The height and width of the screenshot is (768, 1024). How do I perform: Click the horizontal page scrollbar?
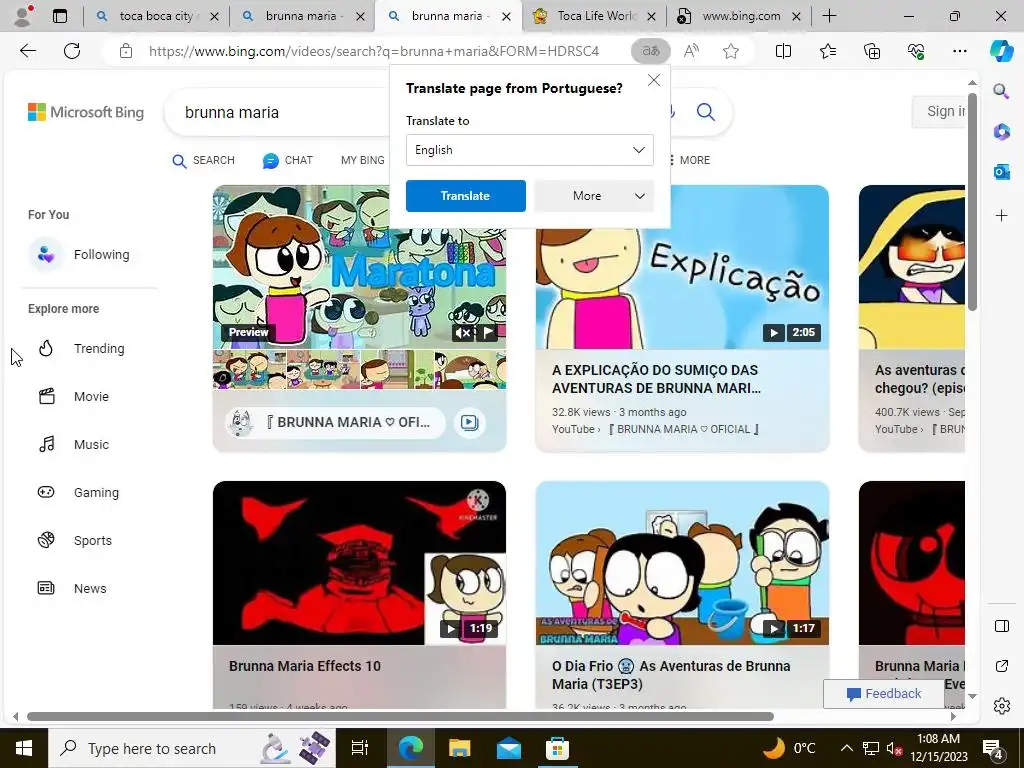(x=400, y=716)
